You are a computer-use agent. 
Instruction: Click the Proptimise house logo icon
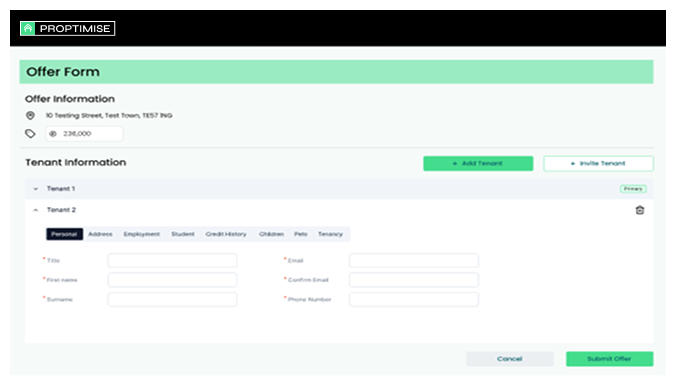click(28, 28)
